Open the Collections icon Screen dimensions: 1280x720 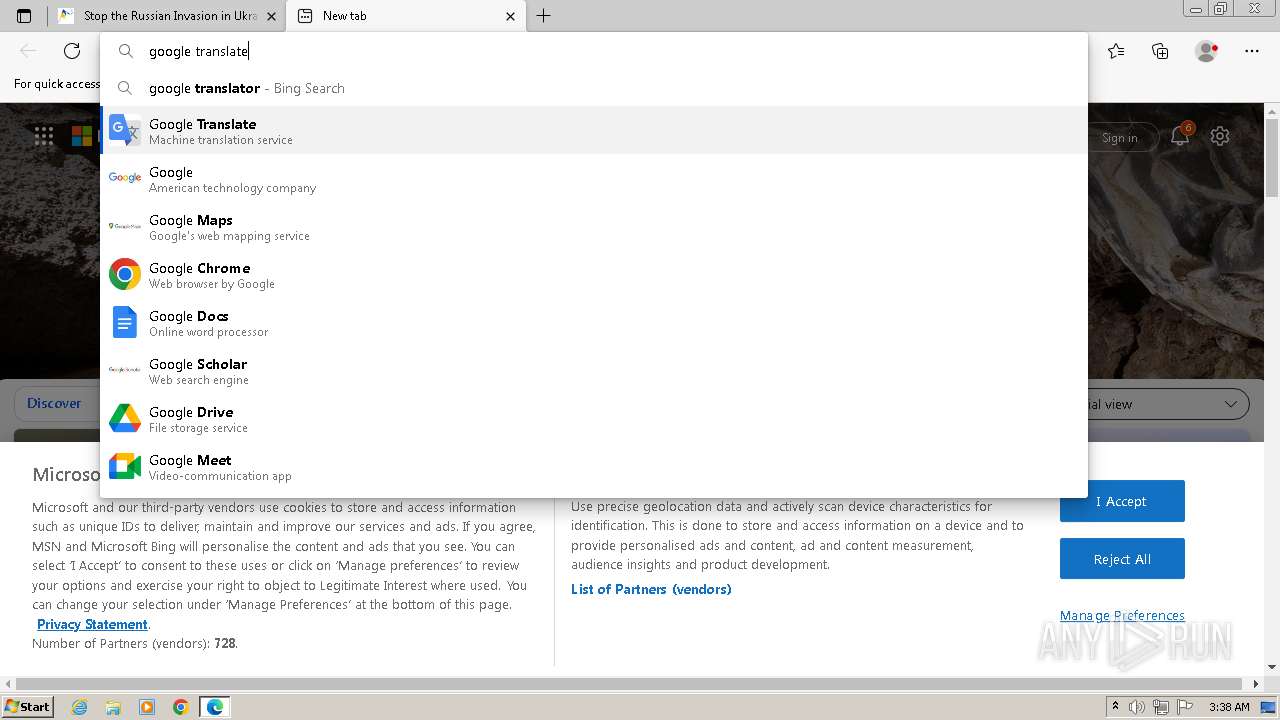[x=1160, y=51]
